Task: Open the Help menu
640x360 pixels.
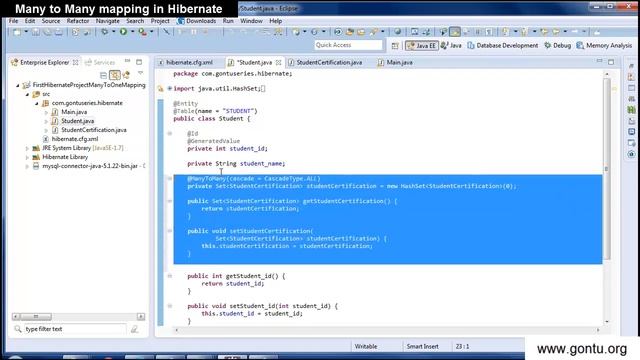Action: tap(276, 21)
